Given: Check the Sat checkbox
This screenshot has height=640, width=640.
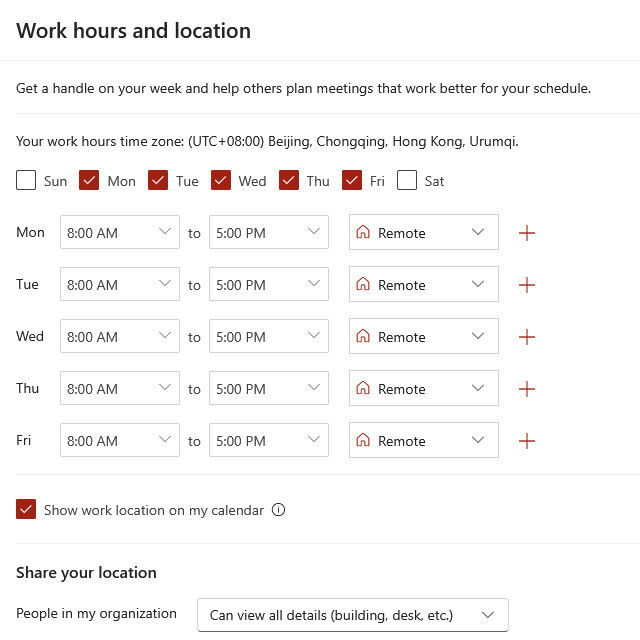Looking at the screenshot, I should [x=407, y=181].
